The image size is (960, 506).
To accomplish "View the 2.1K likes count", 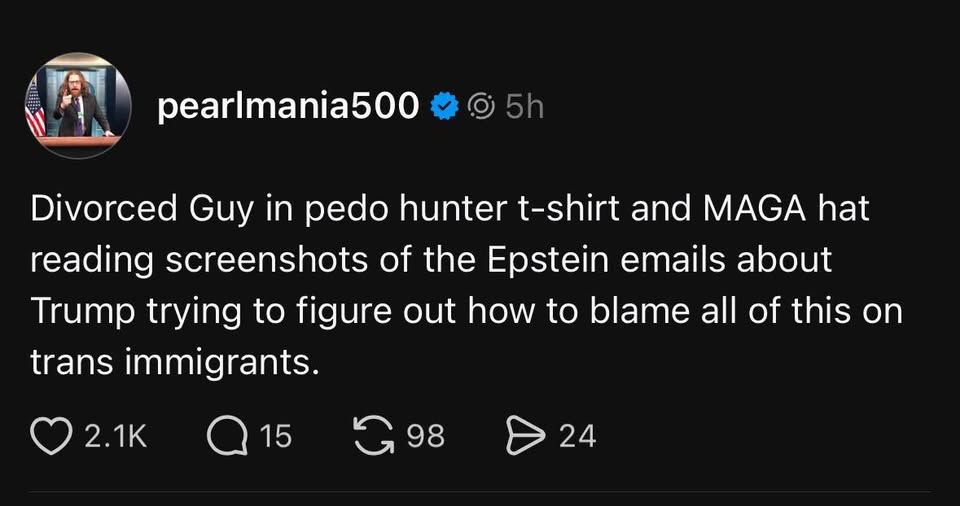I will pos(116,435).
